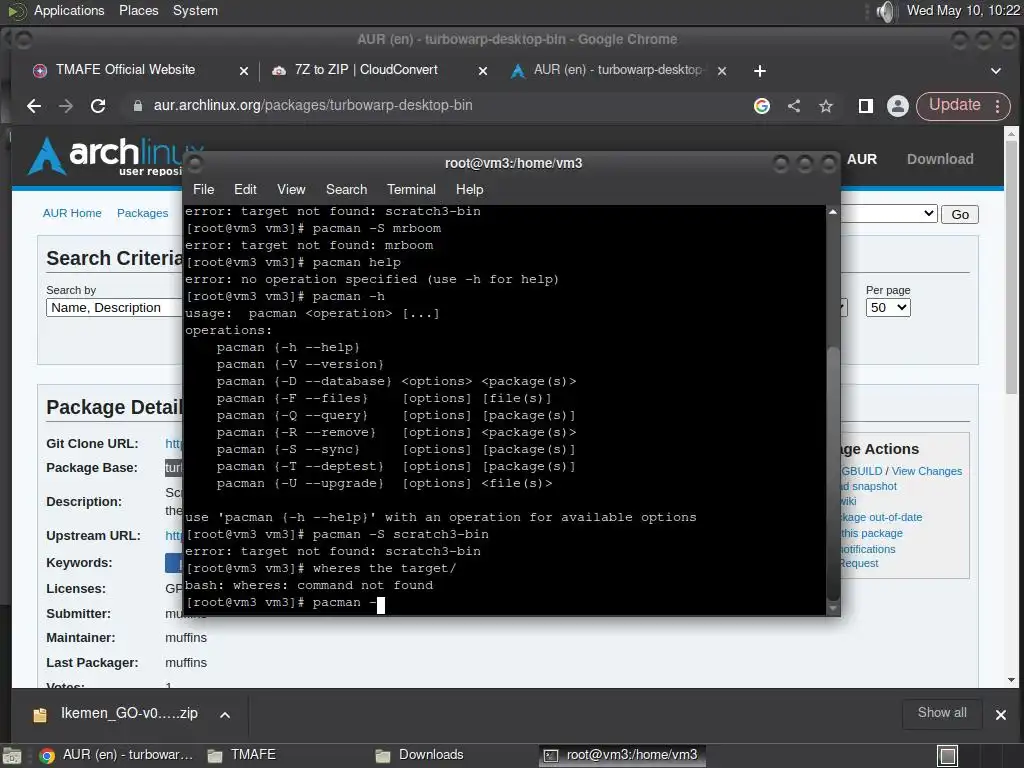Click View Changes link
The height and width of the screenshot is (768, 1024).
coord(926,471)
